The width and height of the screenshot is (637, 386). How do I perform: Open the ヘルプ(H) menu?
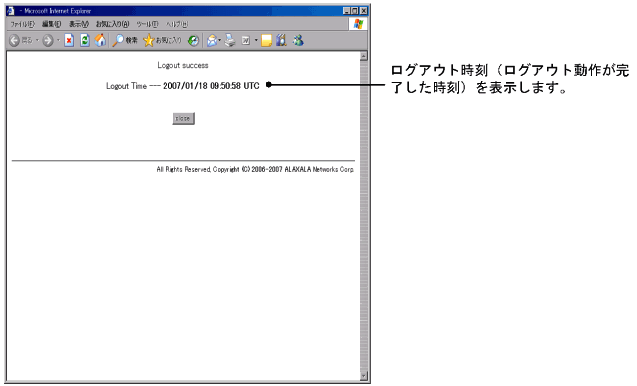[177, 24]
